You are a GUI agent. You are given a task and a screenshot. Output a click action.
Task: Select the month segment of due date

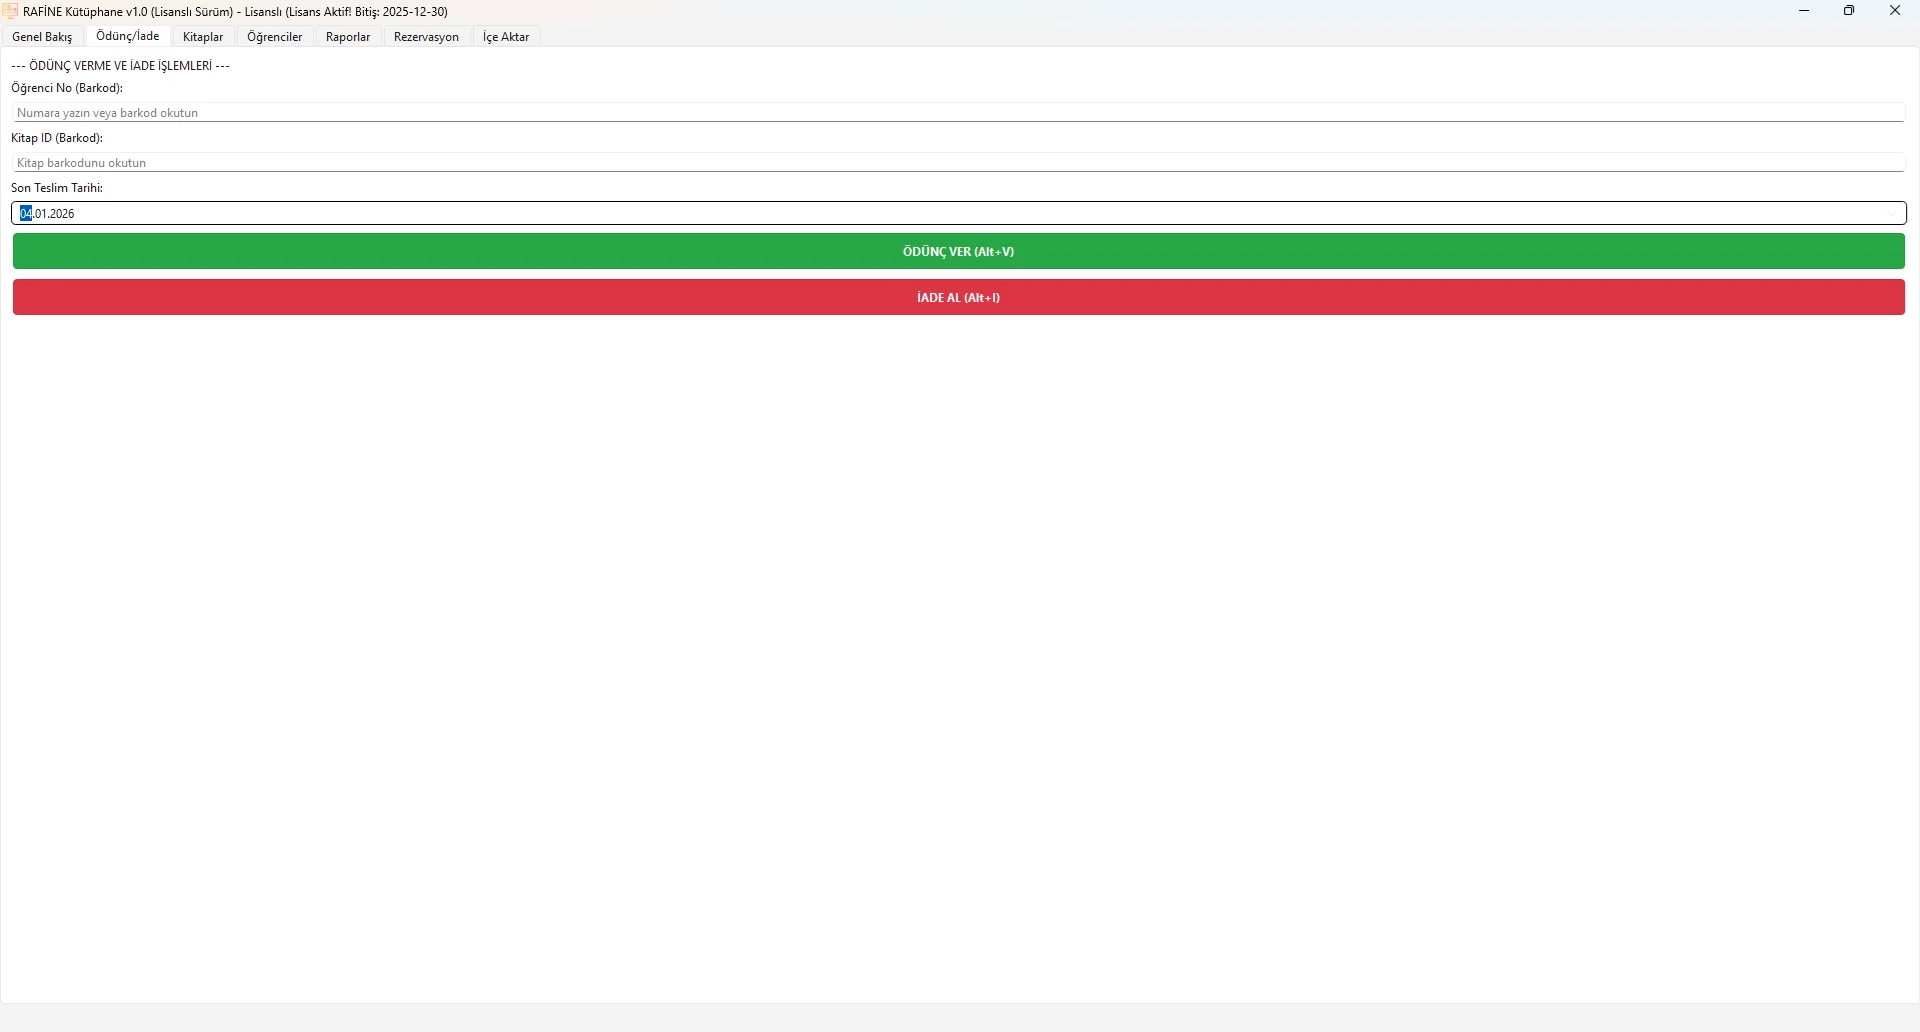tap(41, 214)
